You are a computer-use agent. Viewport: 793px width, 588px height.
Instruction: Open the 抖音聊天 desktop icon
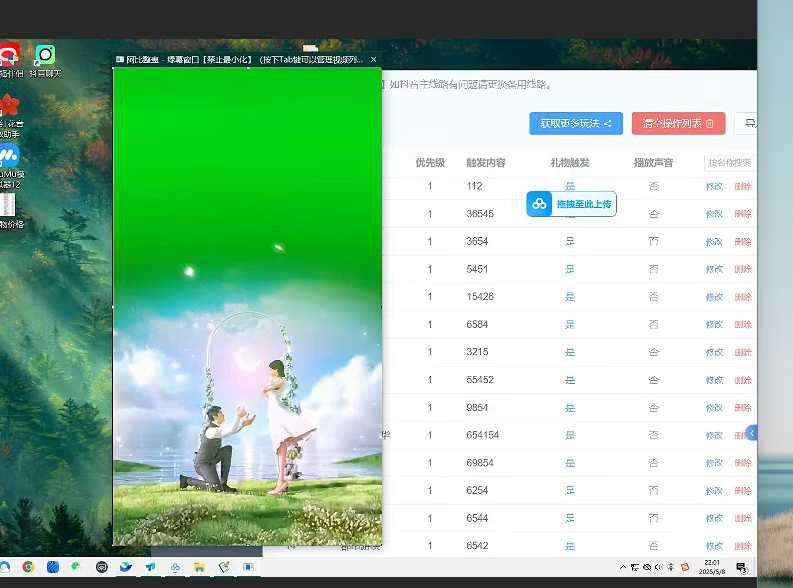(x=45, y=61)
